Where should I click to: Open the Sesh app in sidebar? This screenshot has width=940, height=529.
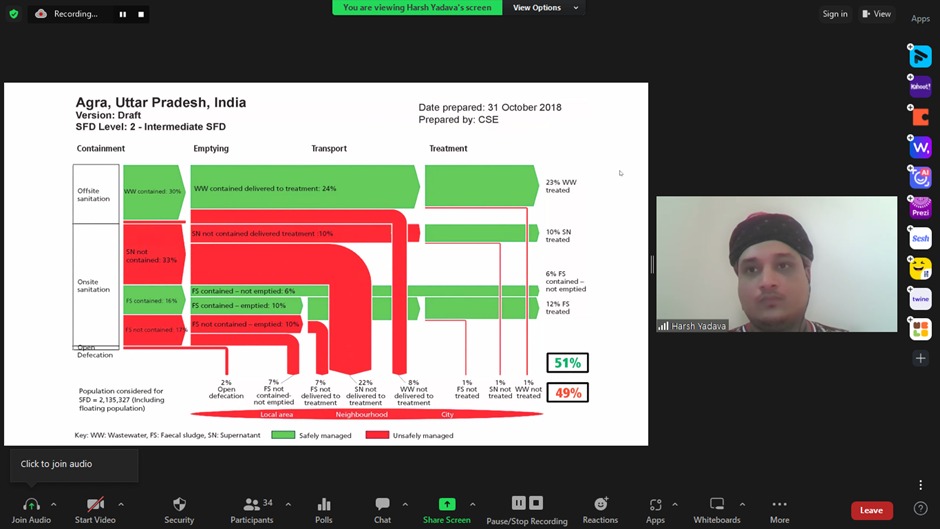click(920, 238)
